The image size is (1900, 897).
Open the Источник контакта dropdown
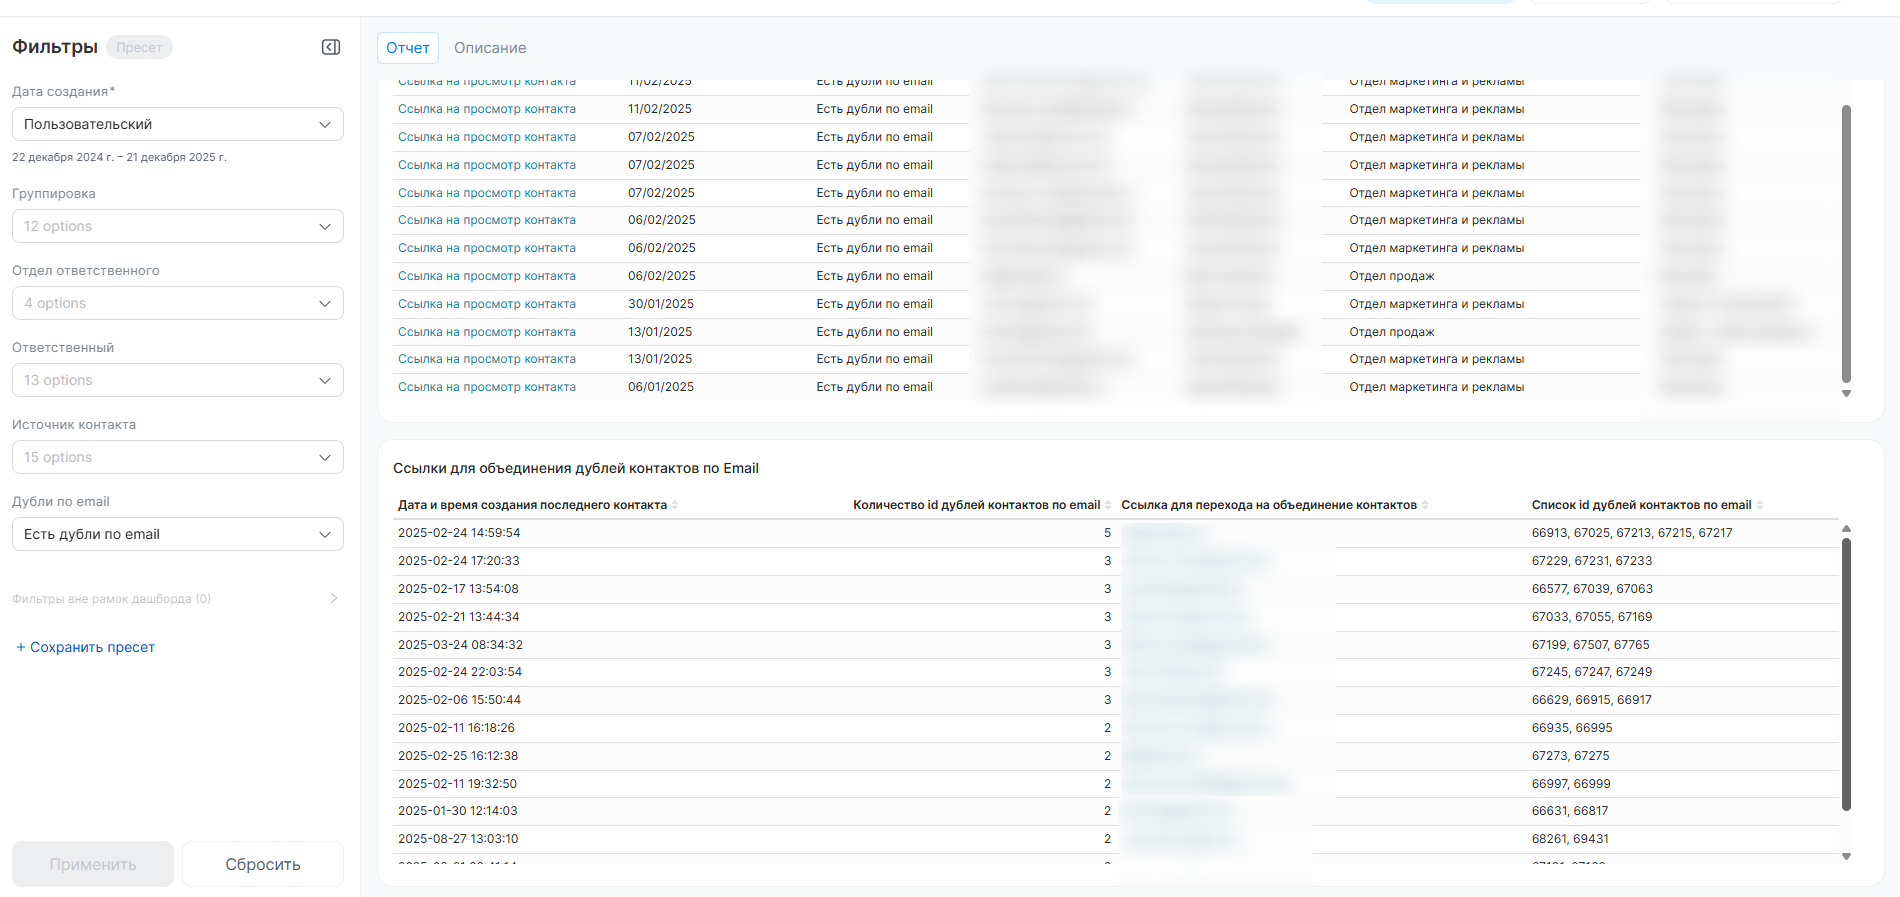coord(178,457)
